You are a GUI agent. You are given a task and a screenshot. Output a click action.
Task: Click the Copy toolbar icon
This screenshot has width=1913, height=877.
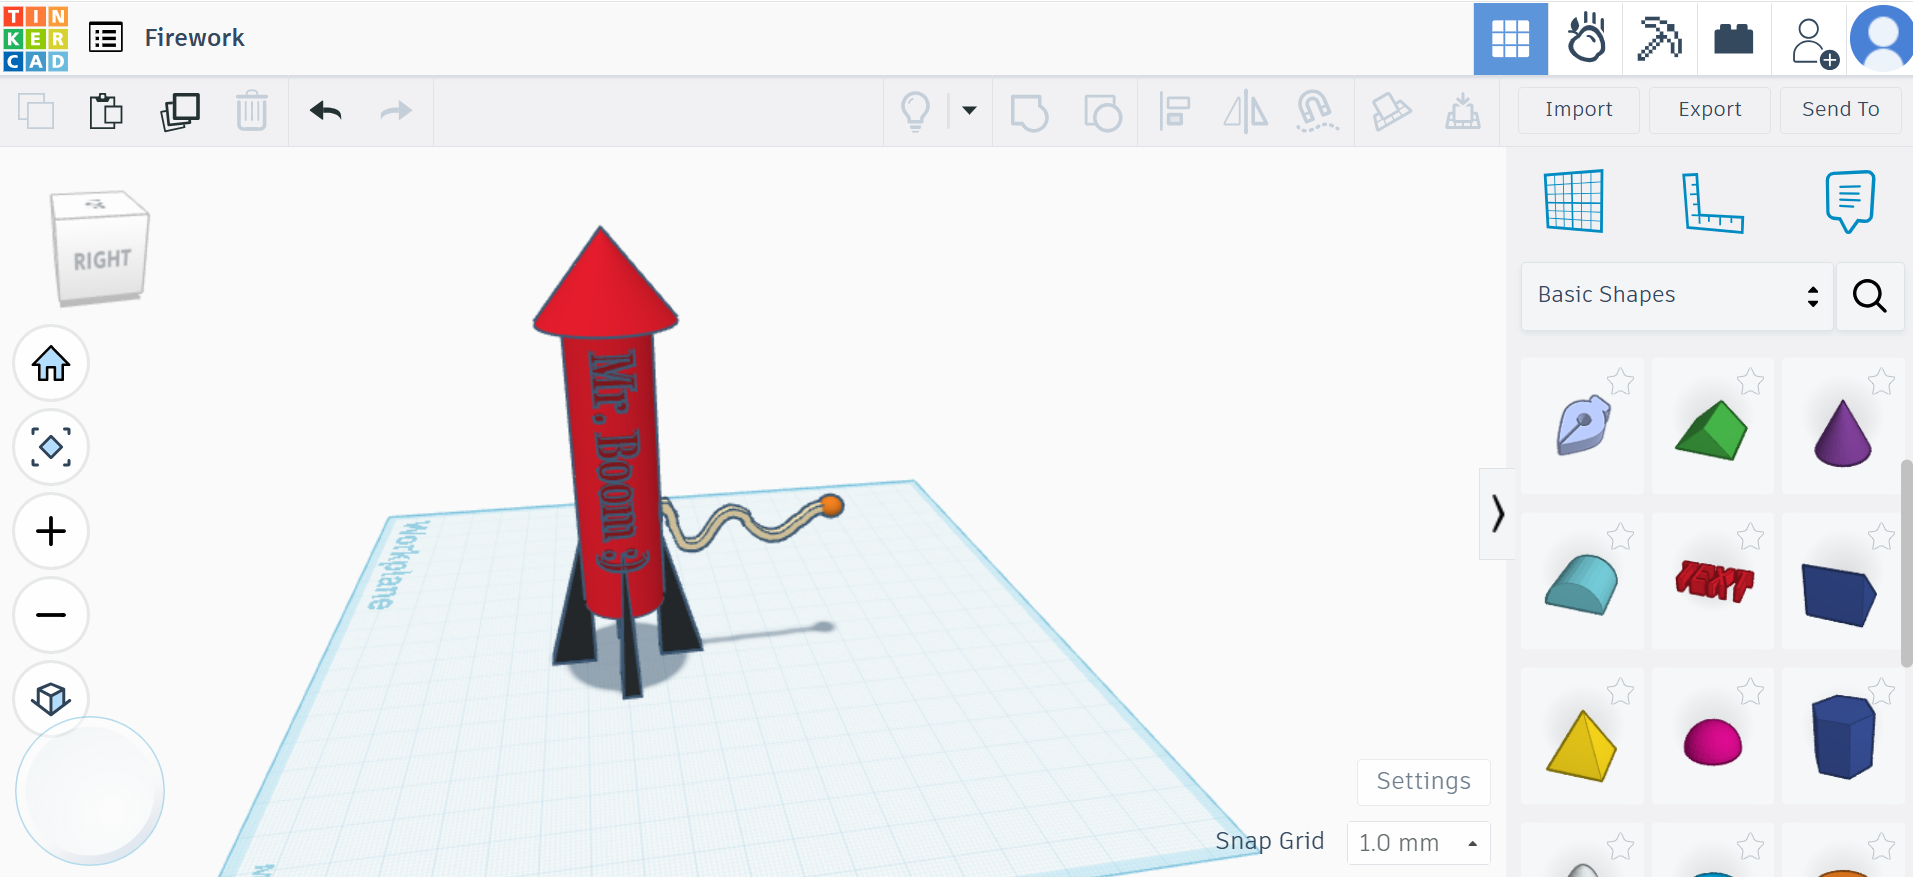[36, 111]
